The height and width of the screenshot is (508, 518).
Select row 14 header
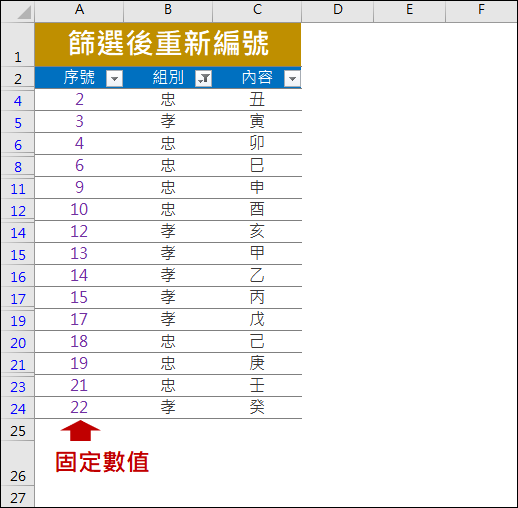coord(18,232)
